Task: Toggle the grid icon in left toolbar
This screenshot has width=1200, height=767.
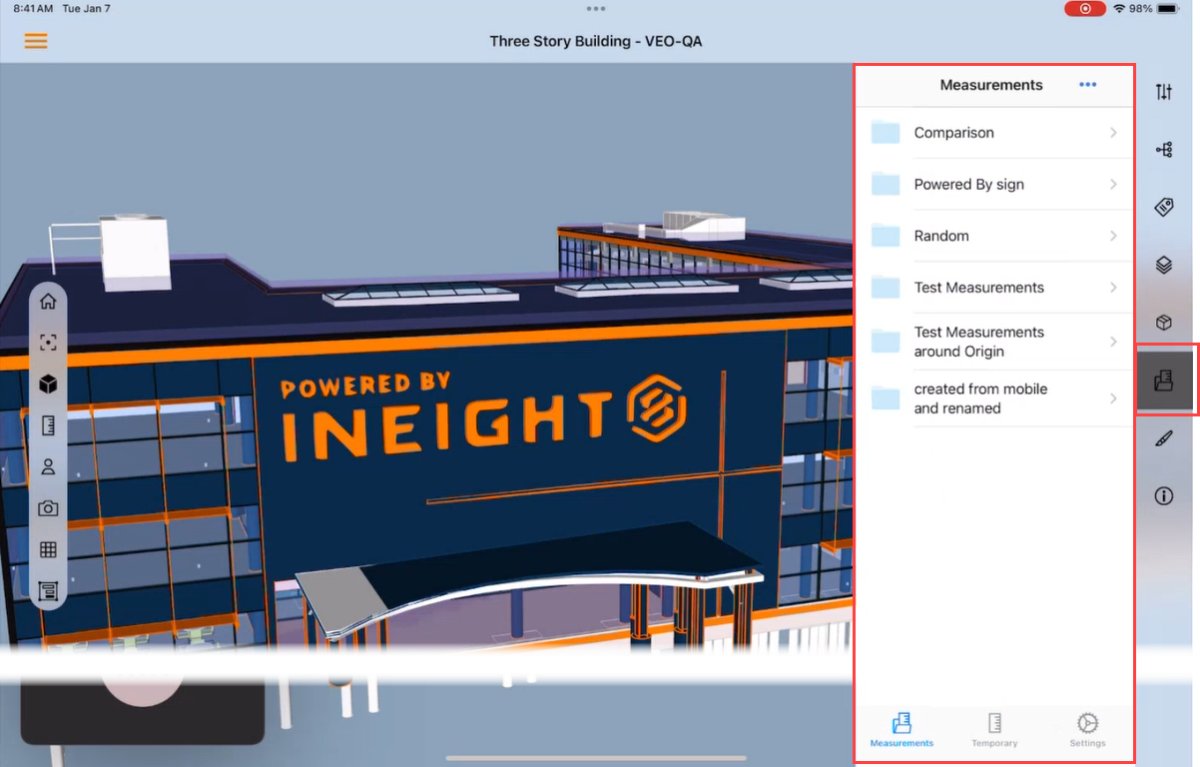Action: (48, 549)
